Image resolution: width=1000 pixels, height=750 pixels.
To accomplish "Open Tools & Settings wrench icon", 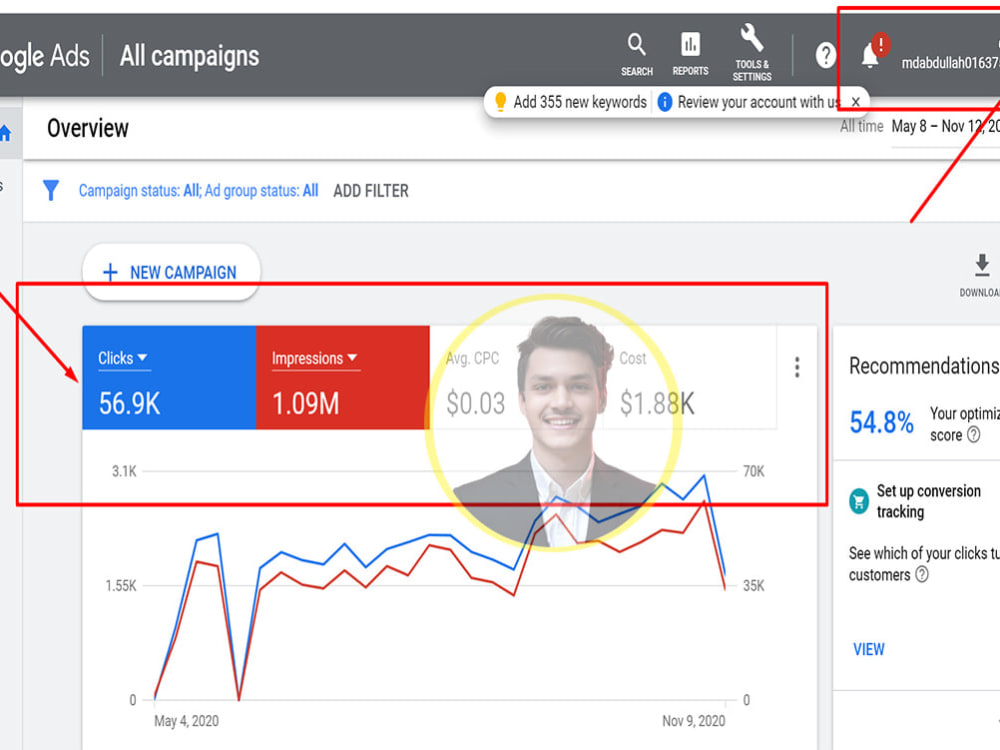I will [x=752, y=38].
